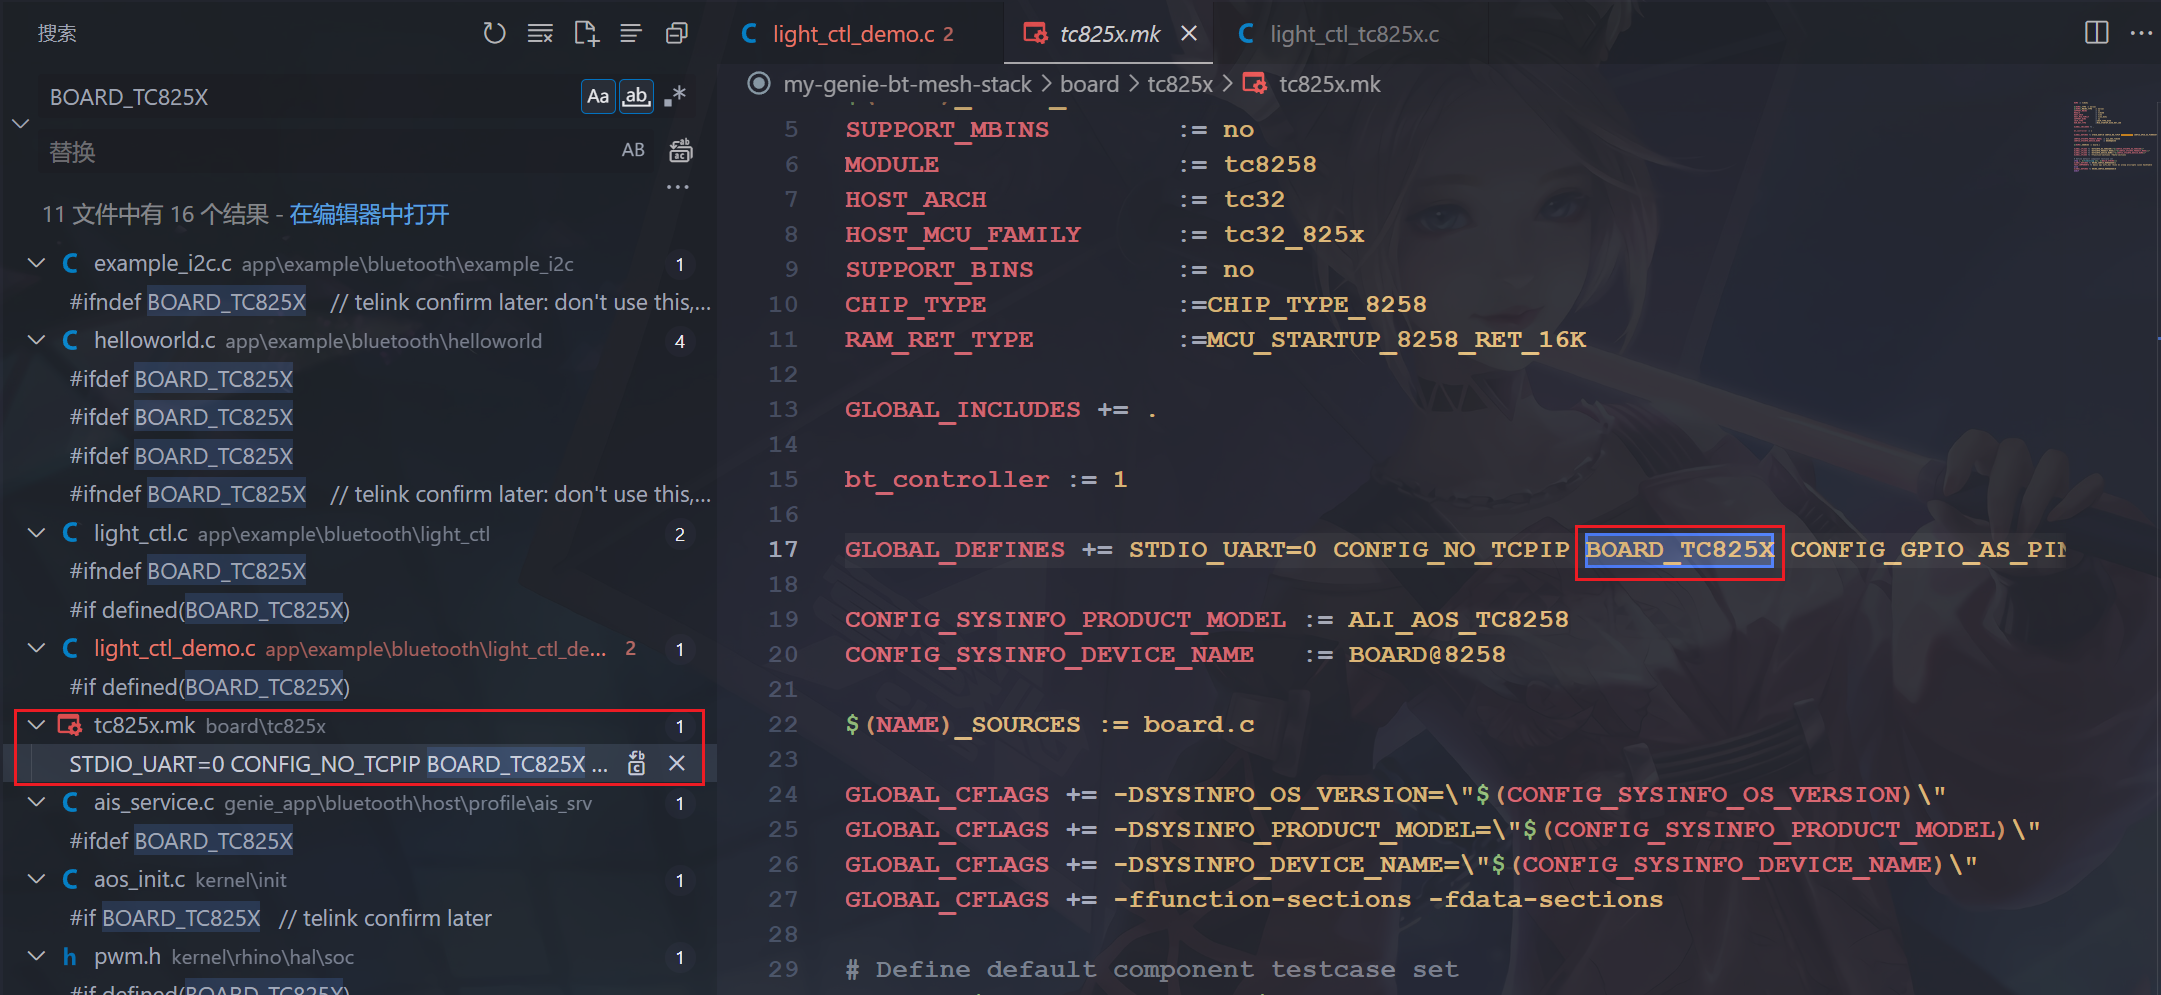Collapse the replace field toggle chevron
2161x995 pixels.
(20, 124)
